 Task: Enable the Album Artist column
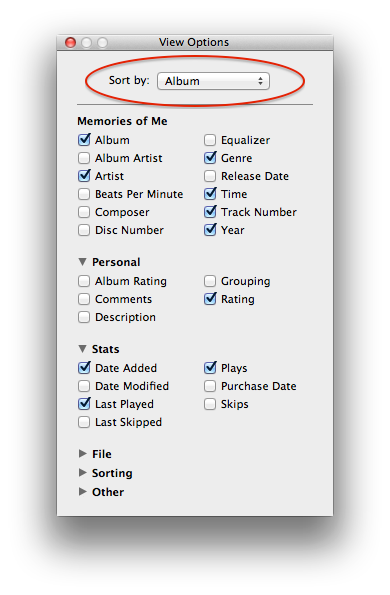84,158
